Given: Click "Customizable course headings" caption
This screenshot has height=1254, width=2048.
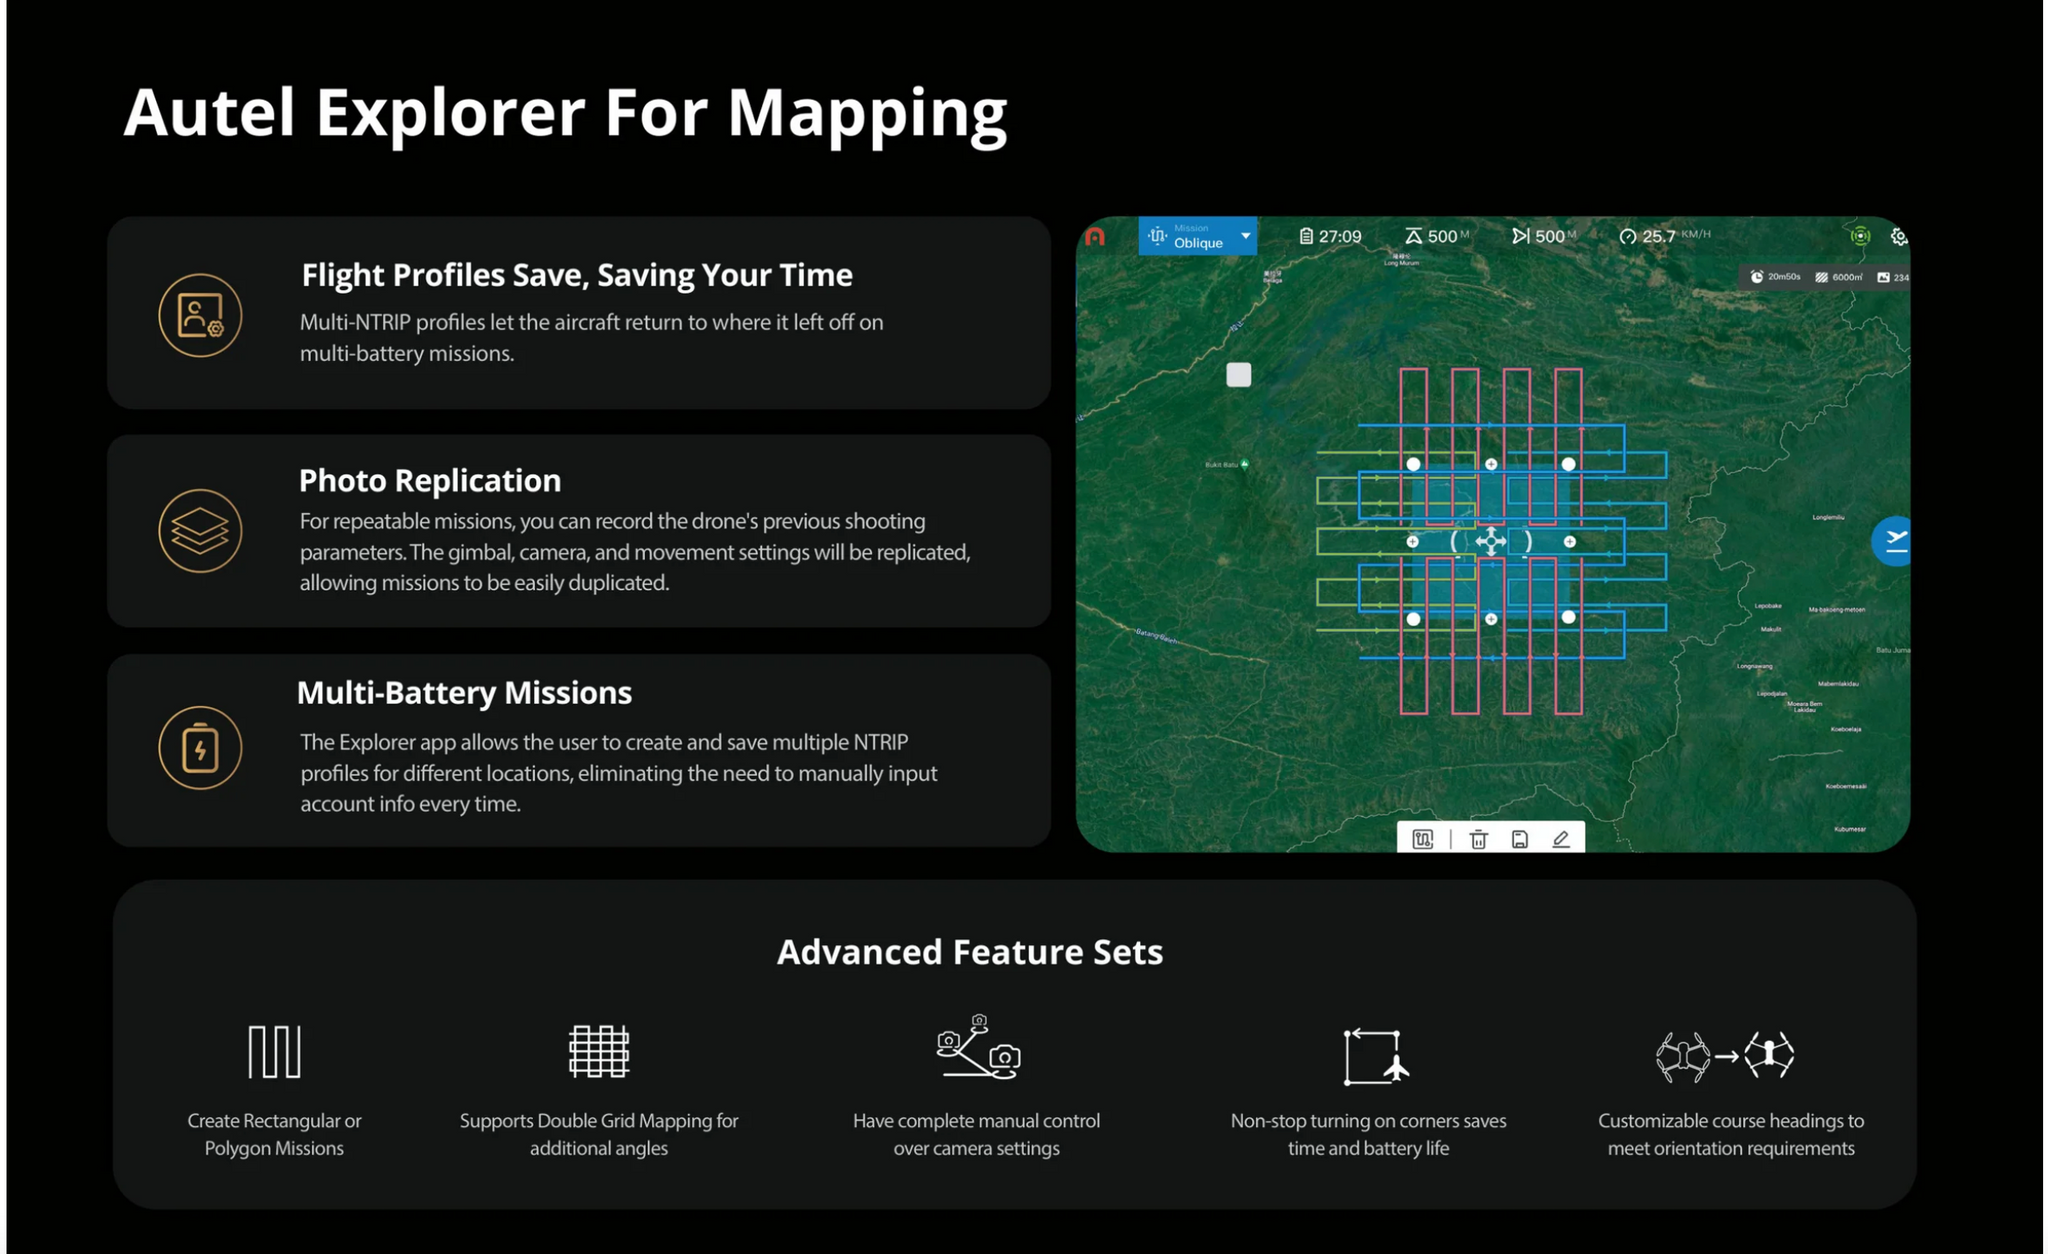Looking at the screenshot, I should coord(1731,1134).
